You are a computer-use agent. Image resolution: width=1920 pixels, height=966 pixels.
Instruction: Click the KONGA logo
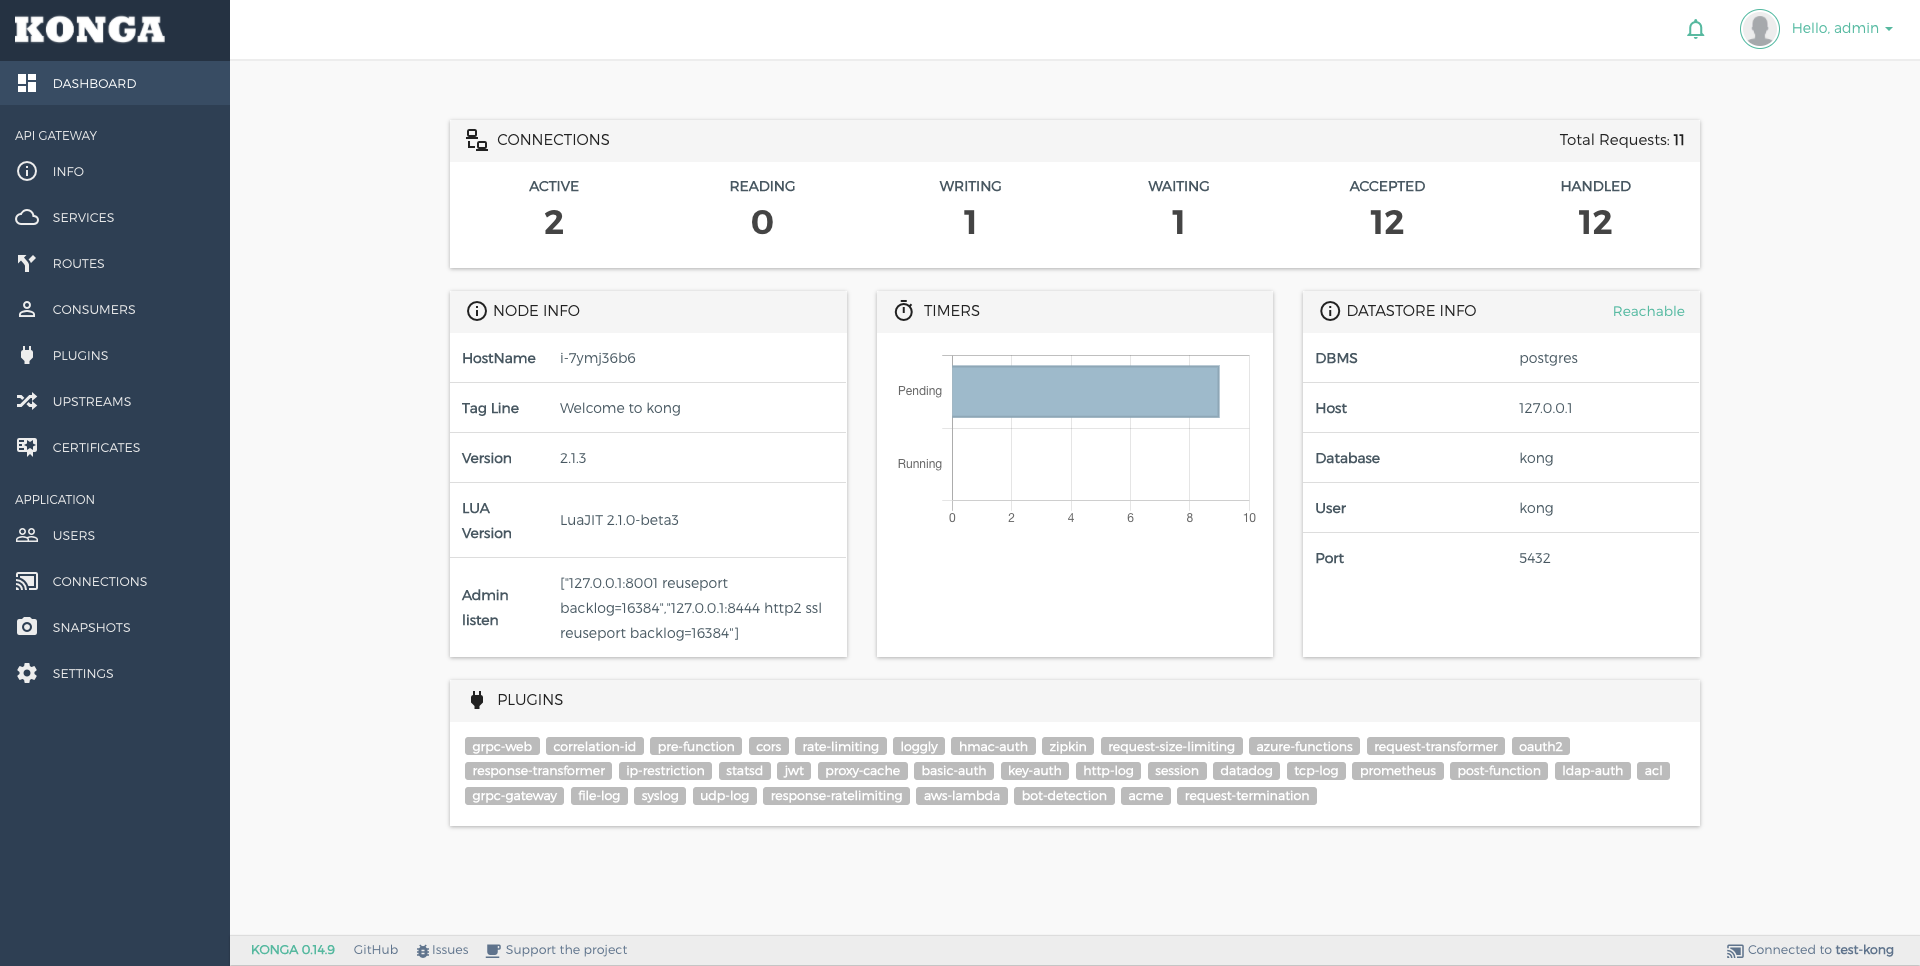click(90, 30)
